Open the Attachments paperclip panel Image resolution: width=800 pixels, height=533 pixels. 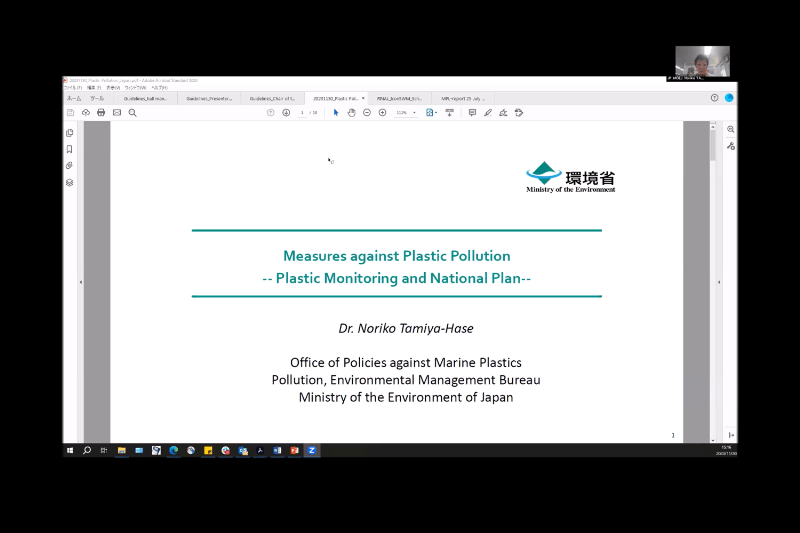[x=70, y=165]
